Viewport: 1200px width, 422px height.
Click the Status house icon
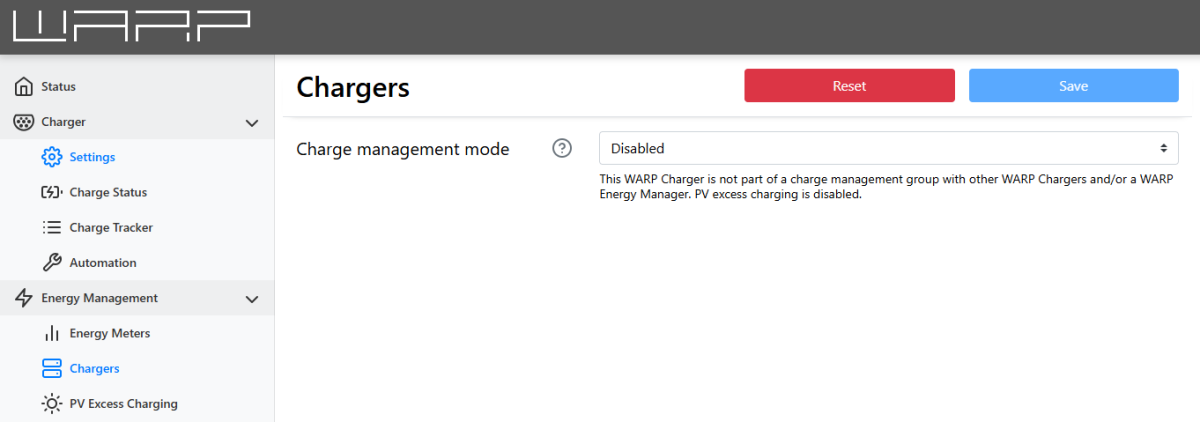pos(24,87)
